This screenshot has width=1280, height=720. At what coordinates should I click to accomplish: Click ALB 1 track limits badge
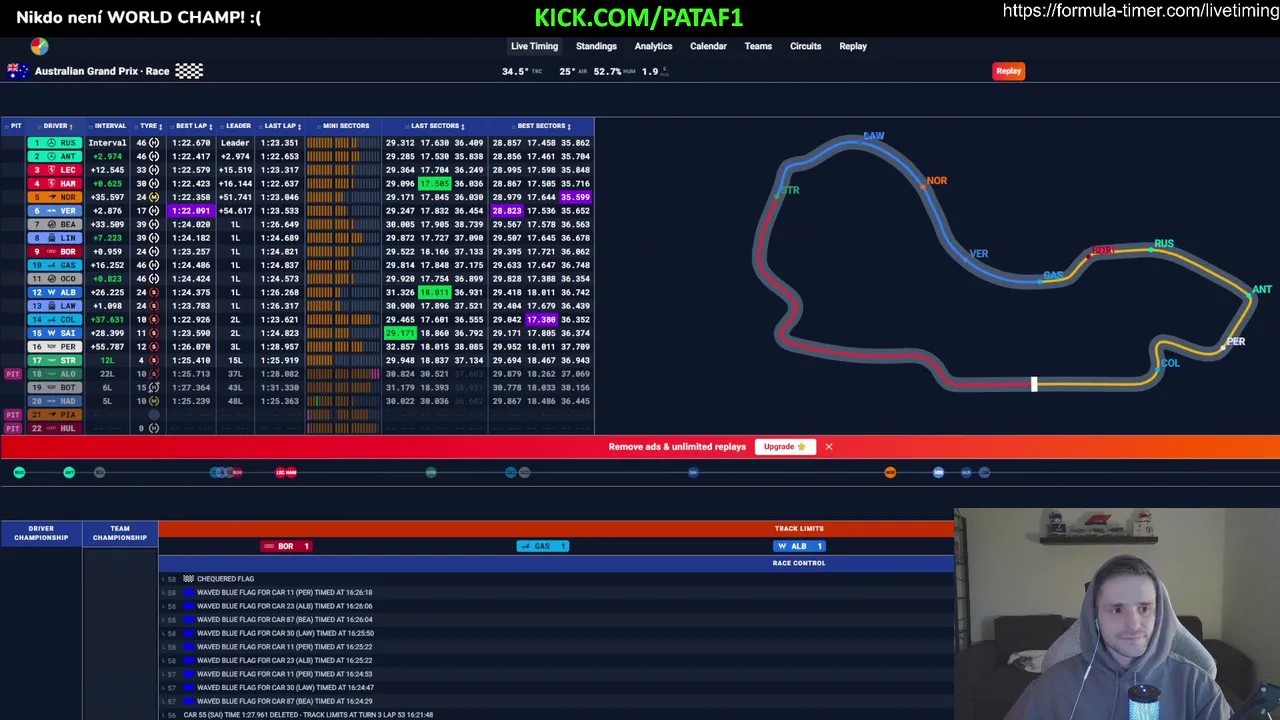(x=799, y=546)
